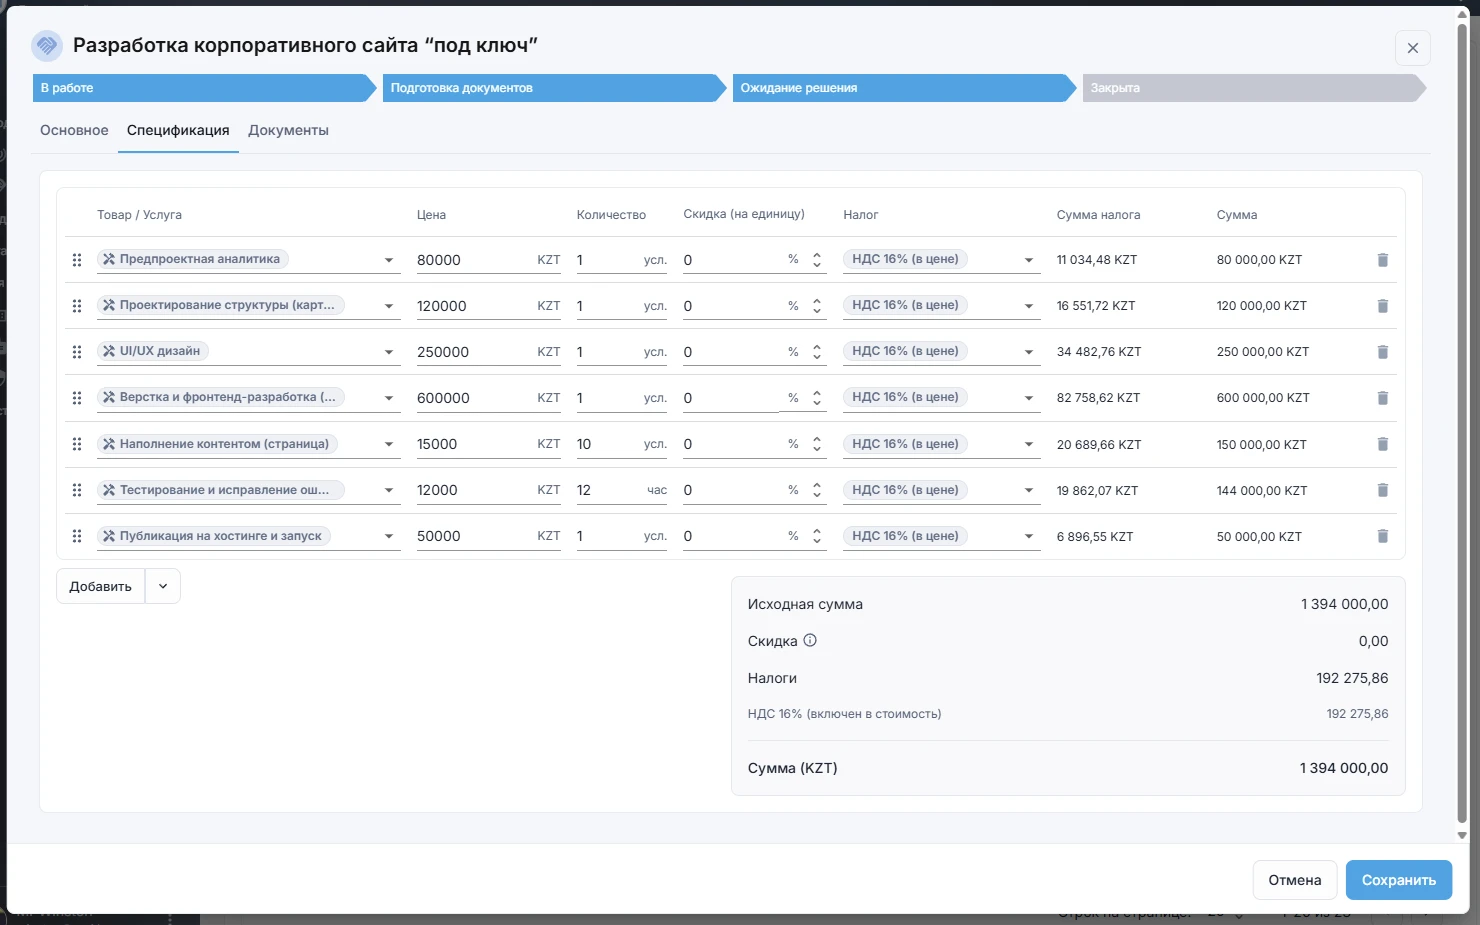
Task: Toggle discount unit for Верстка row
Action: pyautogui.click(x=816, y=398)
